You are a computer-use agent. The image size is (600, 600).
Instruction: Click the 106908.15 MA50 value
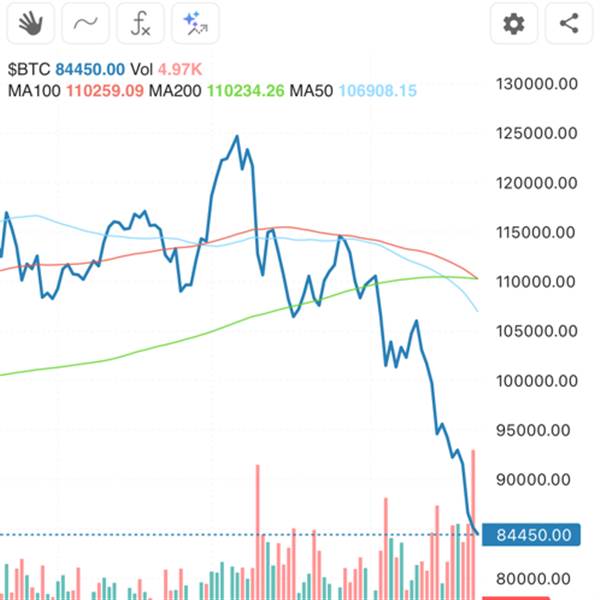click(x=379, y=91)
